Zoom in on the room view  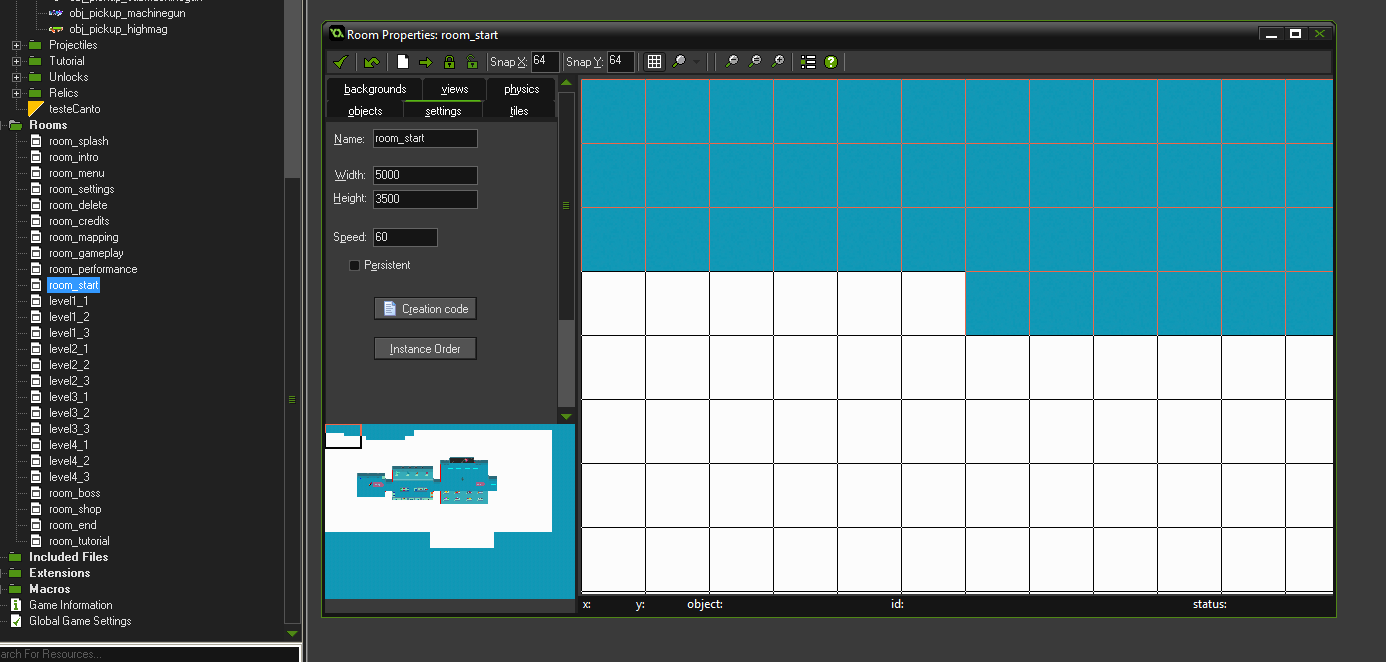[778, 62]
